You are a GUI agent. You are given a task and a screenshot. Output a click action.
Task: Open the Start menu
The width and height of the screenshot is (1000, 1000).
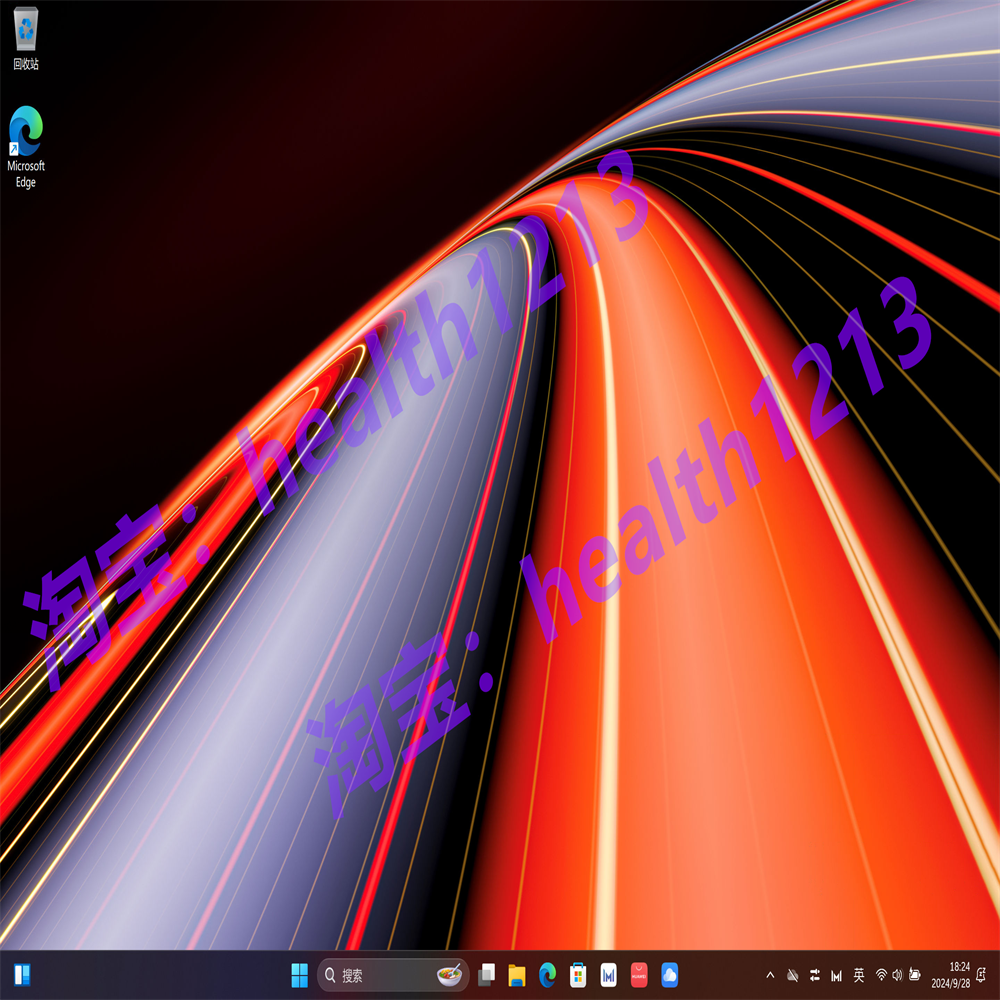[300, 972]
